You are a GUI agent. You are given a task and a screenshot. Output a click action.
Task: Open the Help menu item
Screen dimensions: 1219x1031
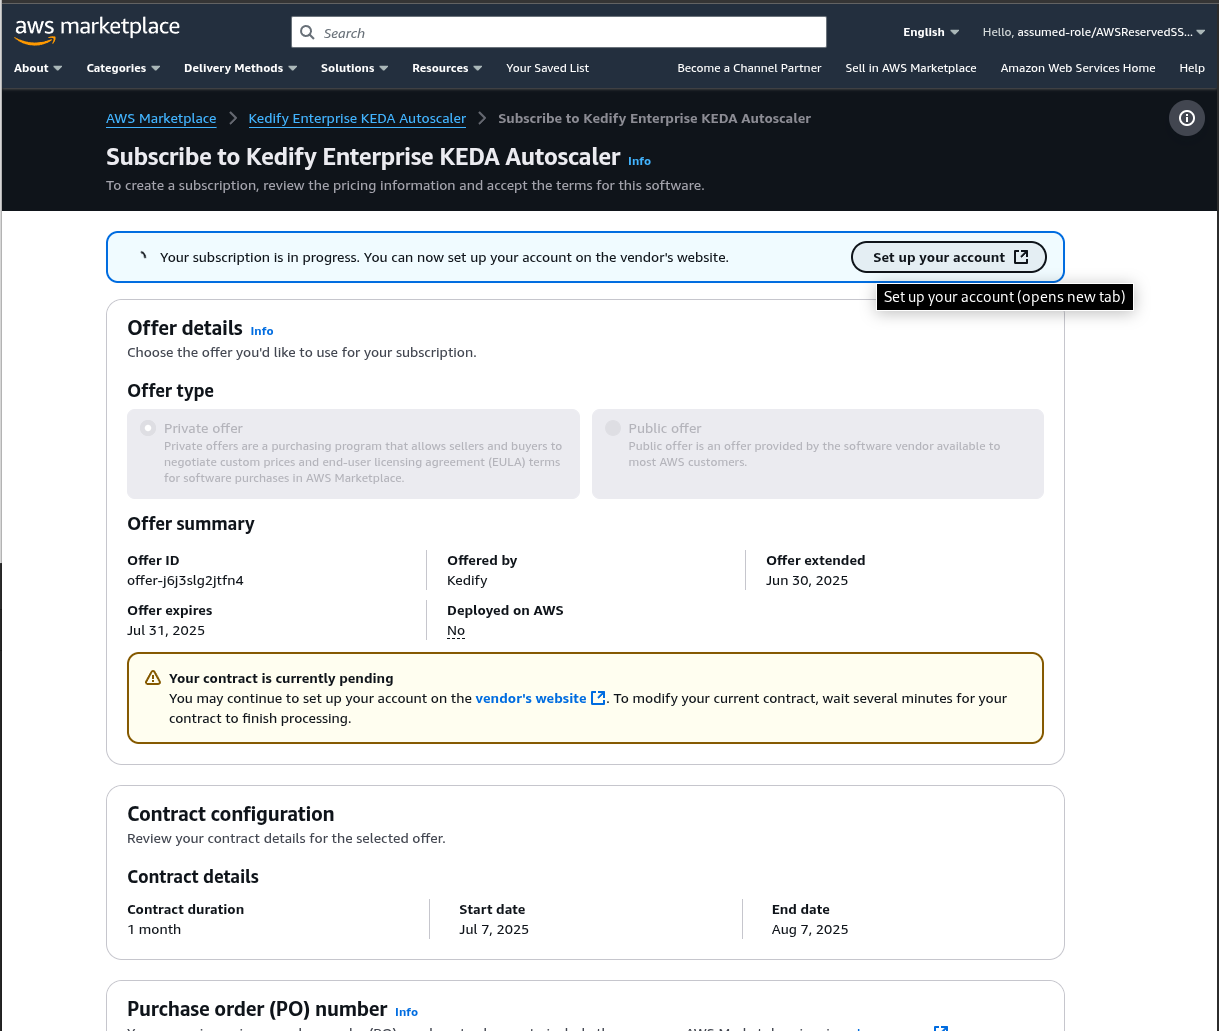pos(1192,68)
